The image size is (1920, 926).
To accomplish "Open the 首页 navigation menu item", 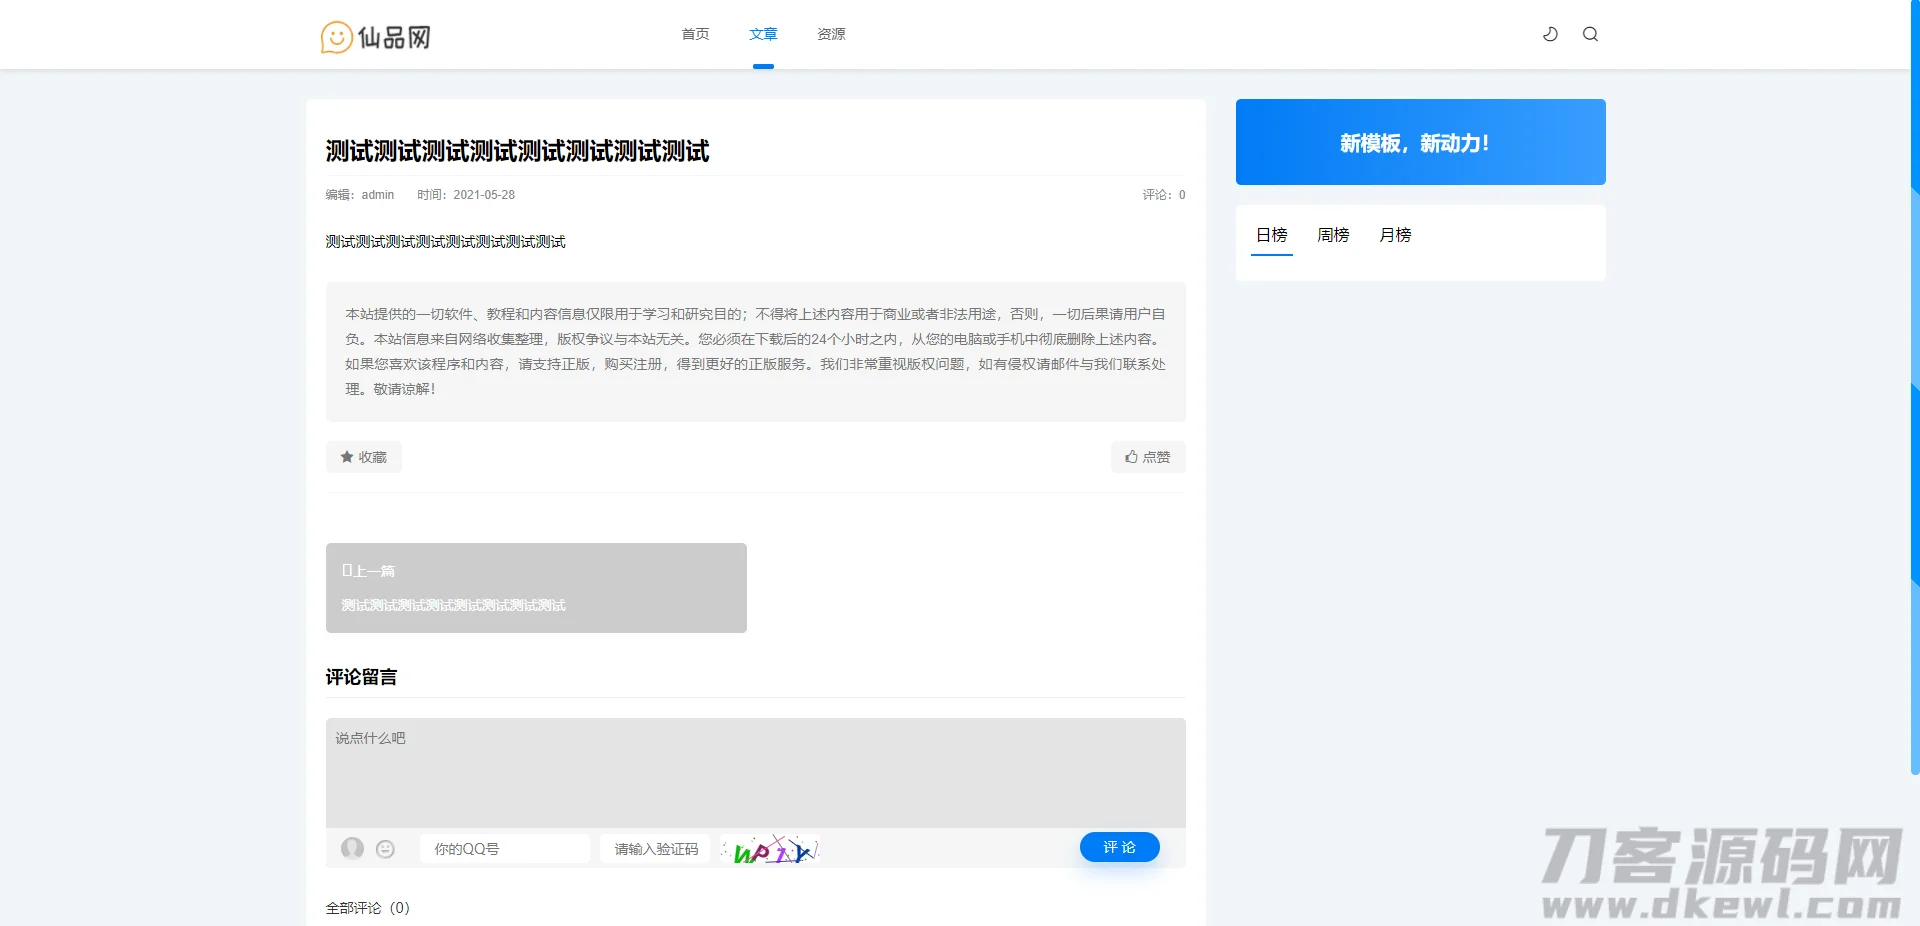I will tap(695, 33).
